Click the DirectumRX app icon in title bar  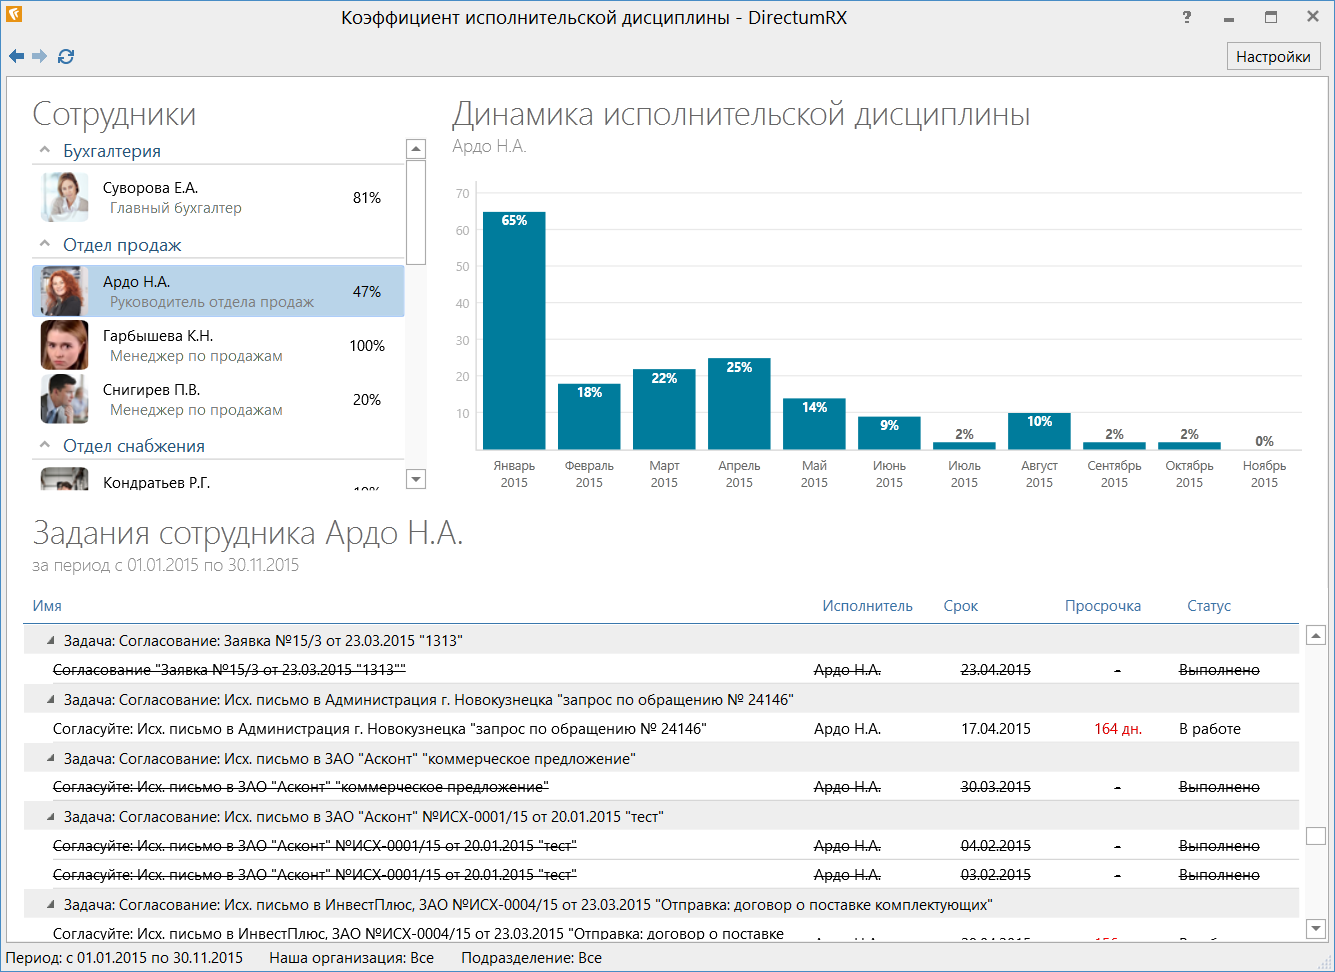pos(13,15)
